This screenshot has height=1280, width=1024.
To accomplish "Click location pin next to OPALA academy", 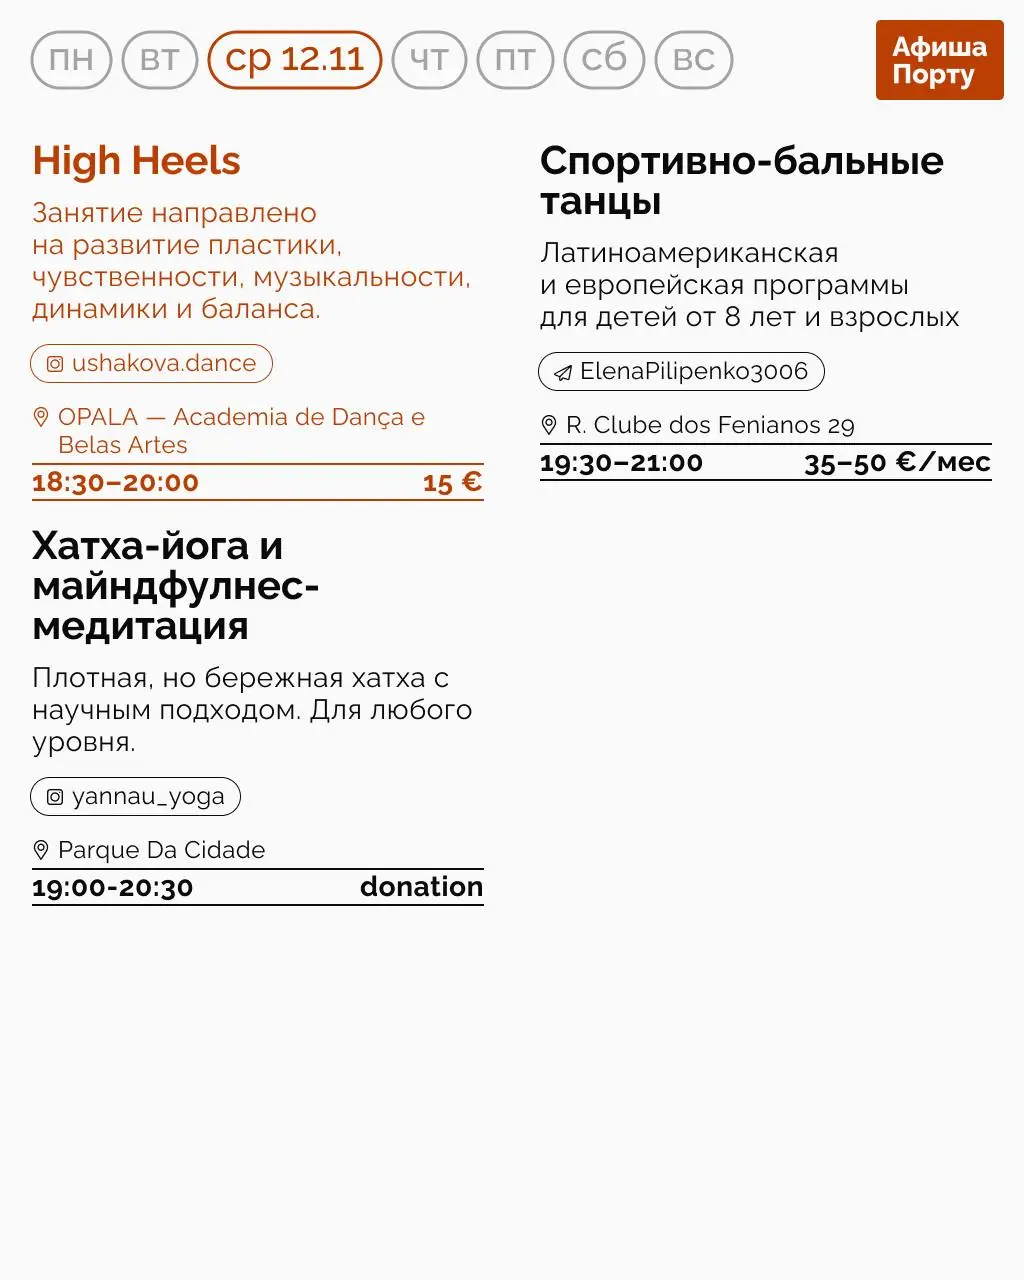I will 41,417.
